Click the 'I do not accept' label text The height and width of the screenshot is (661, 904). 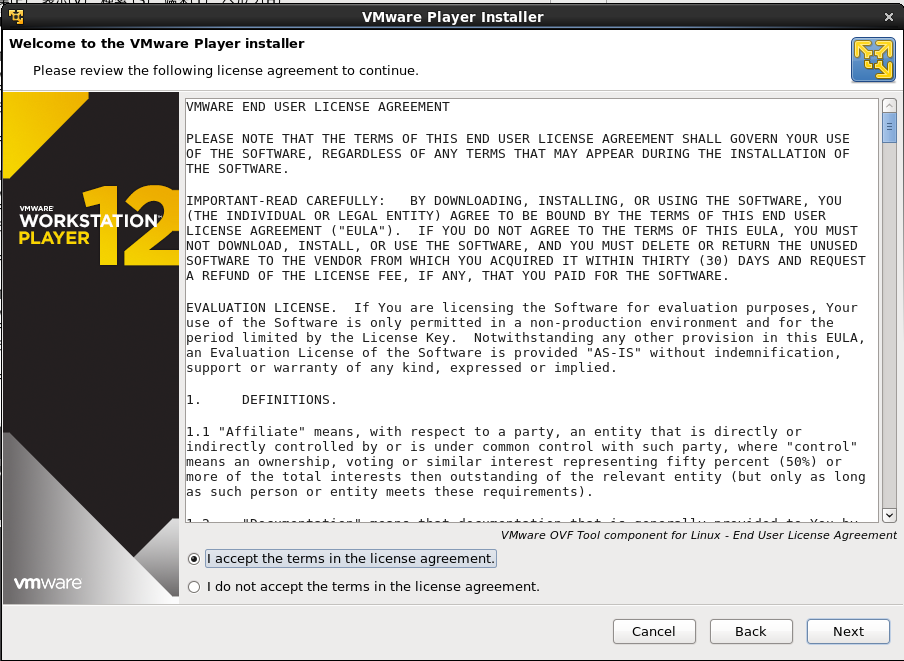(x=373, y=587)
